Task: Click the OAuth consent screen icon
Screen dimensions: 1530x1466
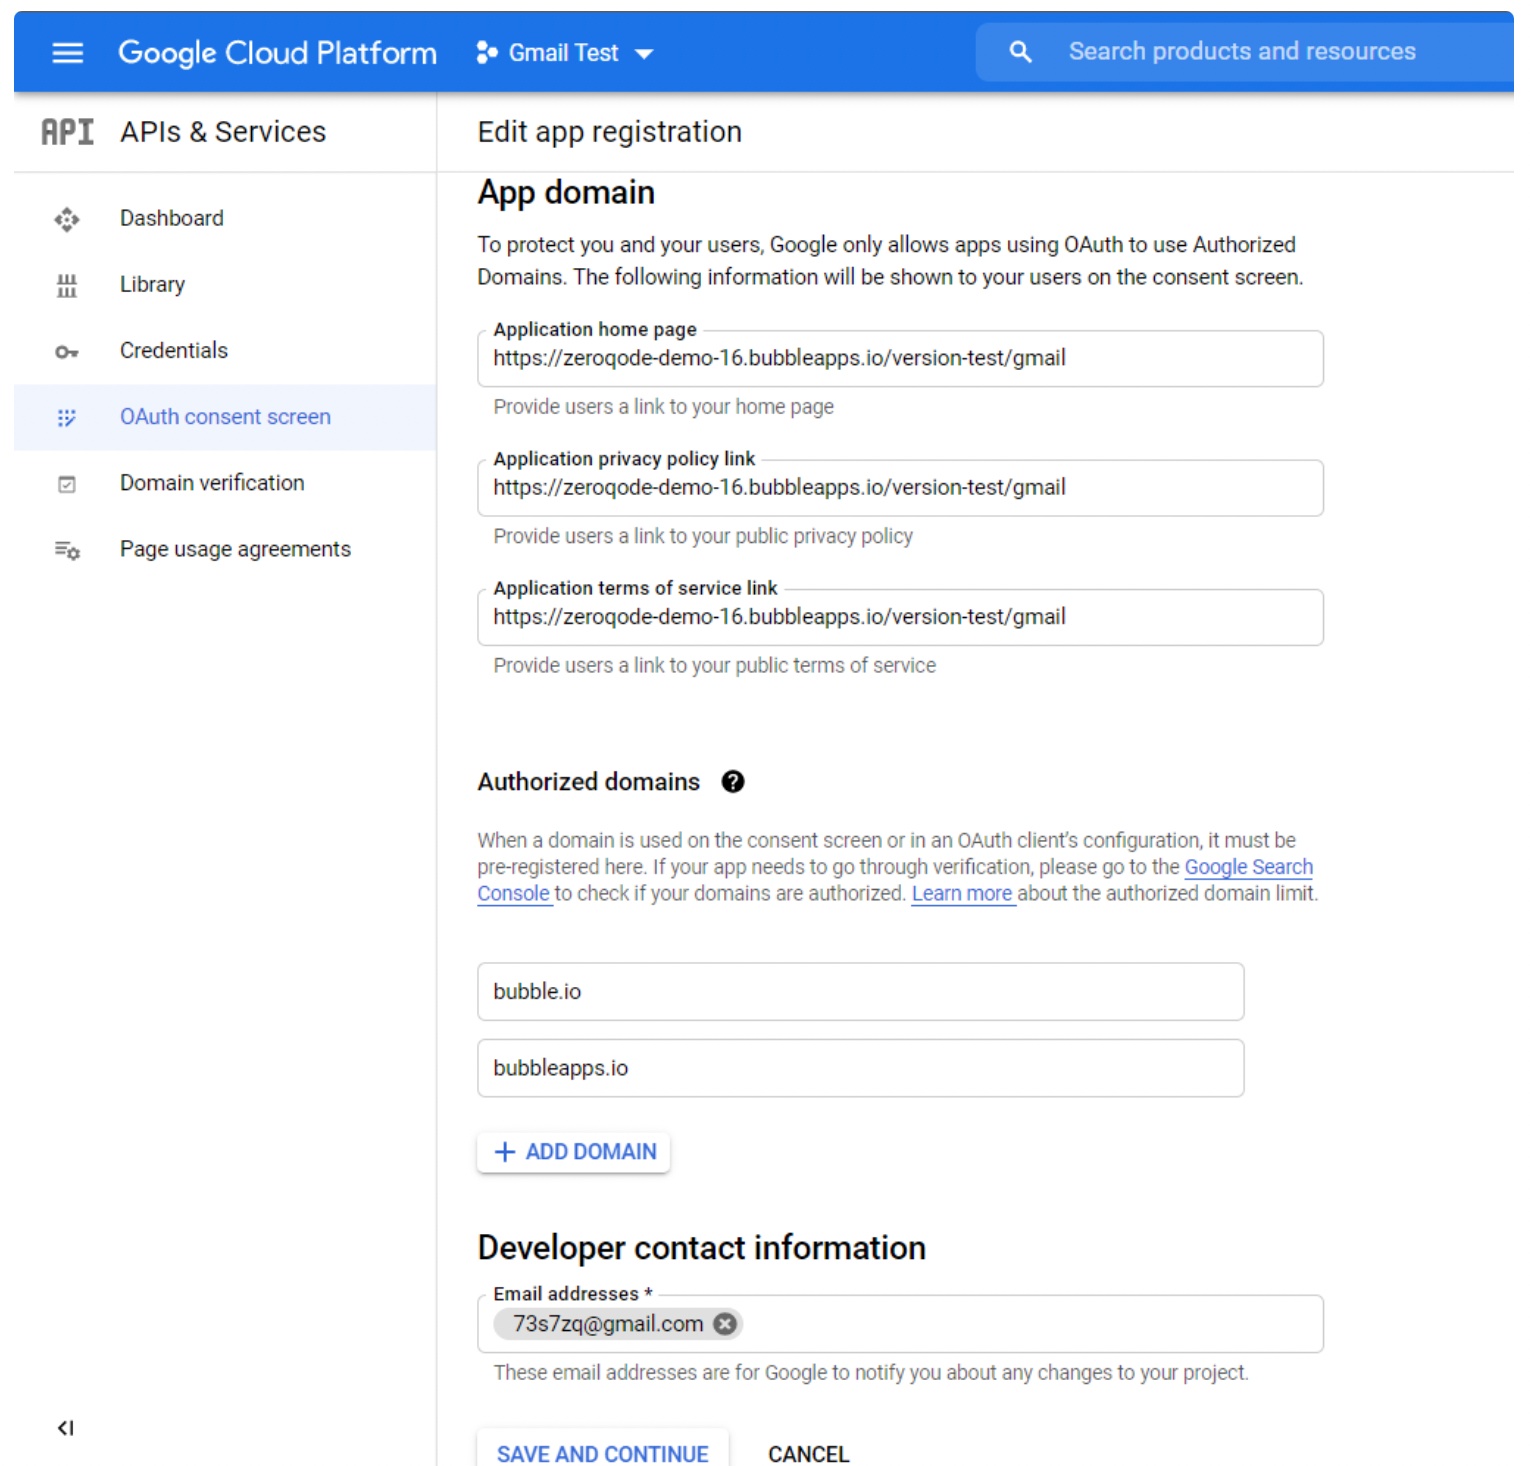Action: pos(67,418)
